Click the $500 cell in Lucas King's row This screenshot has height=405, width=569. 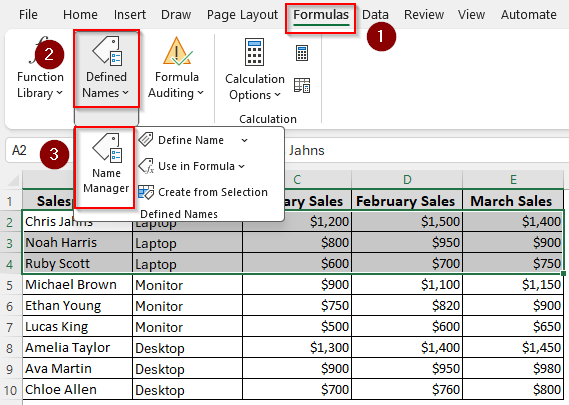[x=297, y=327]
